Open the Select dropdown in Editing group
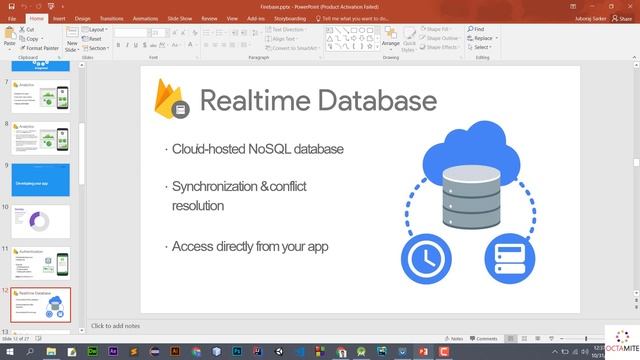 coord(480,47)
